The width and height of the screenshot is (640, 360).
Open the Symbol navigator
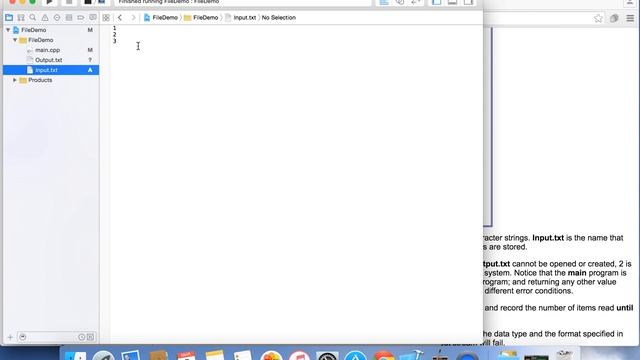click(x=21, y=18)
